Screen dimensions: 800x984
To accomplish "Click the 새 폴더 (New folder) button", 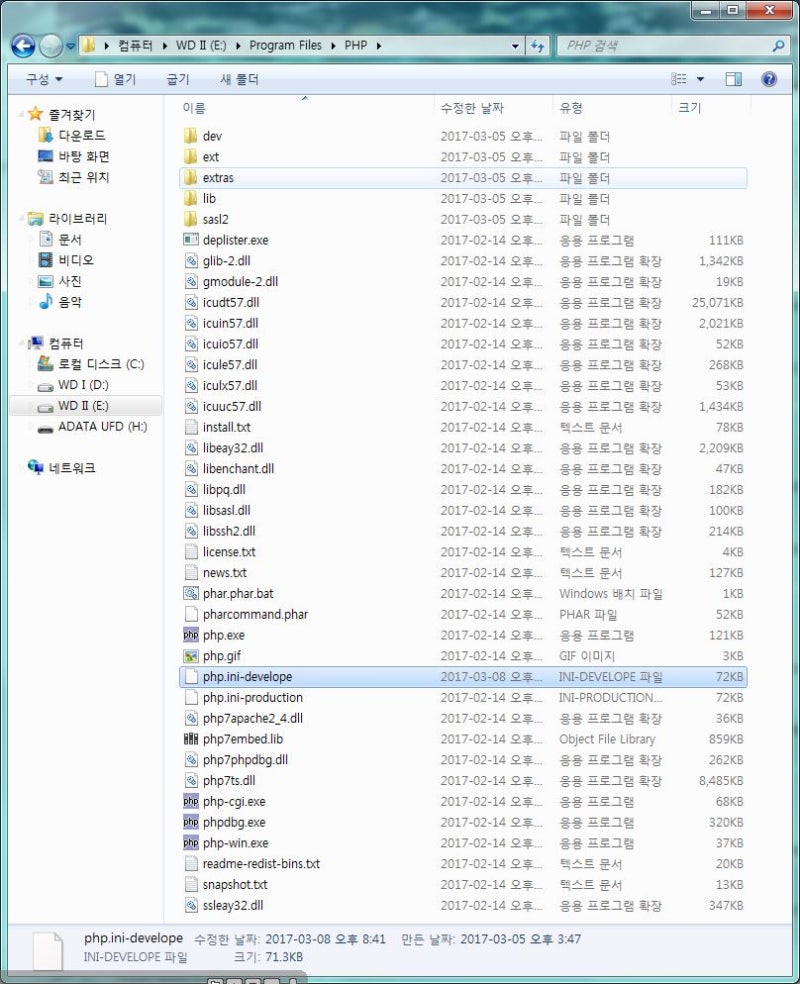I will [x=239, y=79].
